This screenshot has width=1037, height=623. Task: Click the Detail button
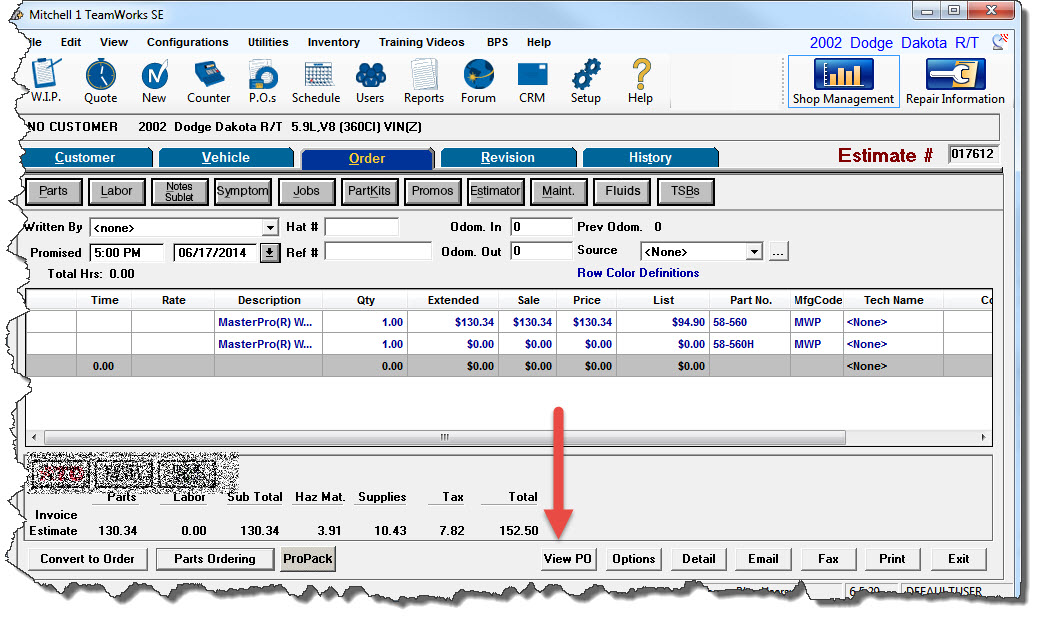point(698,559)
